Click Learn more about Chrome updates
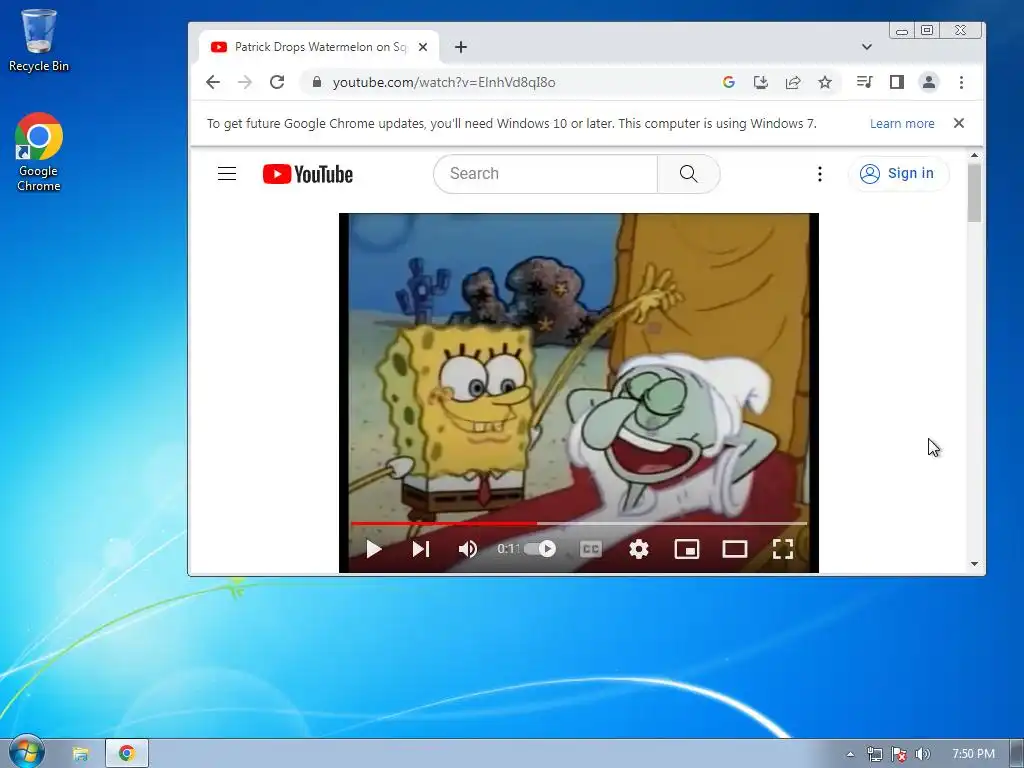Viewport: 1024px width, 768px height. 902,123
